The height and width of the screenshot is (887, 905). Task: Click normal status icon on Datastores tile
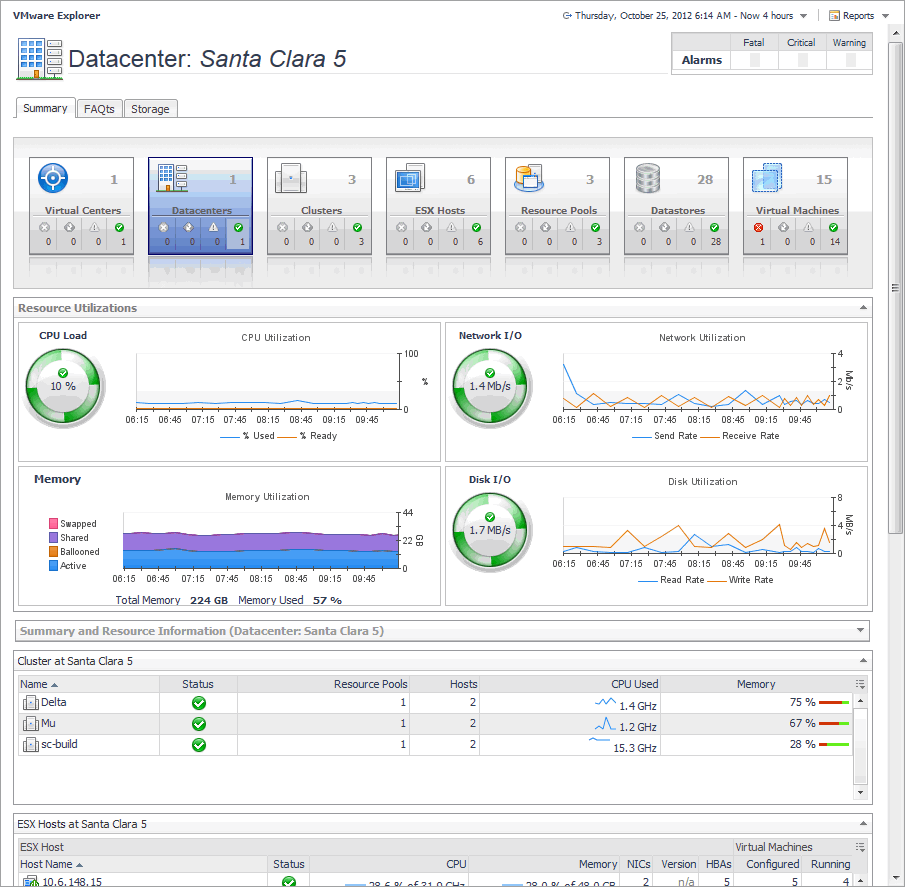715,227
